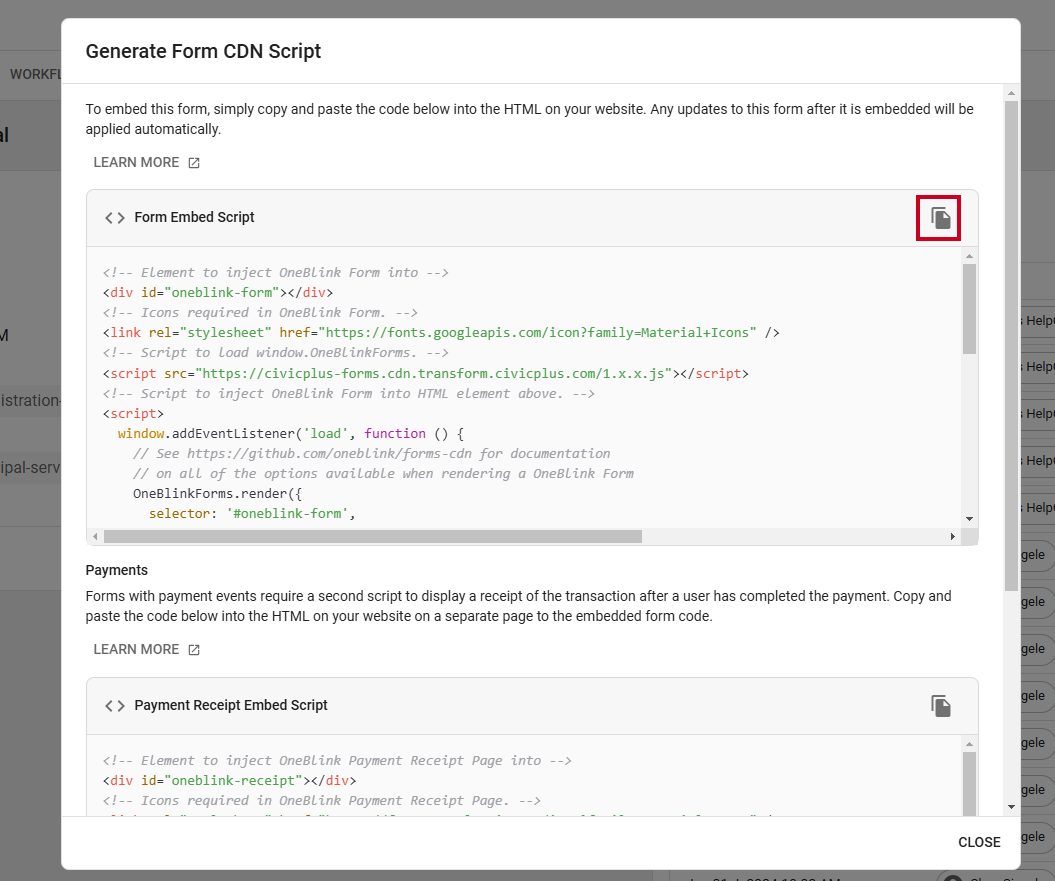The image size is (1055, 881).
Task: Click the code line with div id oneblink-receipt
Action: click(x=229, y=781)
